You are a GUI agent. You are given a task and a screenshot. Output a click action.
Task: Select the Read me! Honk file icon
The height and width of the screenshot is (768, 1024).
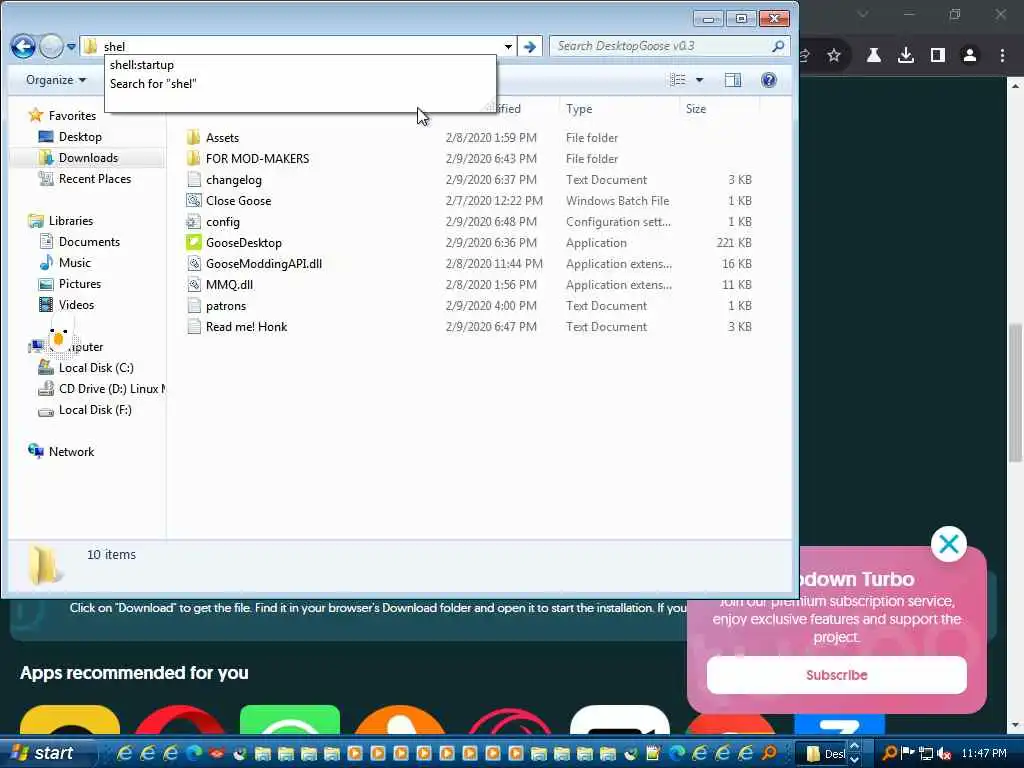[x=193, y=326]
